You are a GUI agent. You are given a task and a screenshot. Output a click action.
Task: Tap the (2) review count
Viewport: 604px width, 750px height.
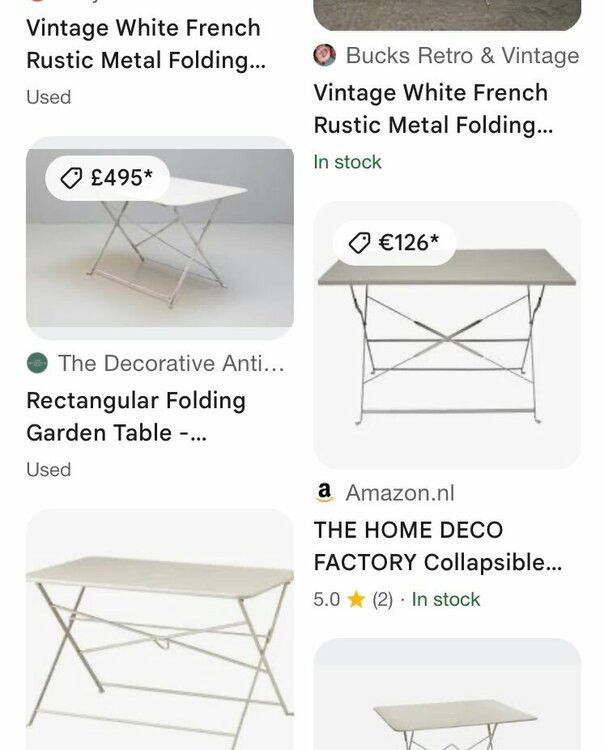[382, 600]
